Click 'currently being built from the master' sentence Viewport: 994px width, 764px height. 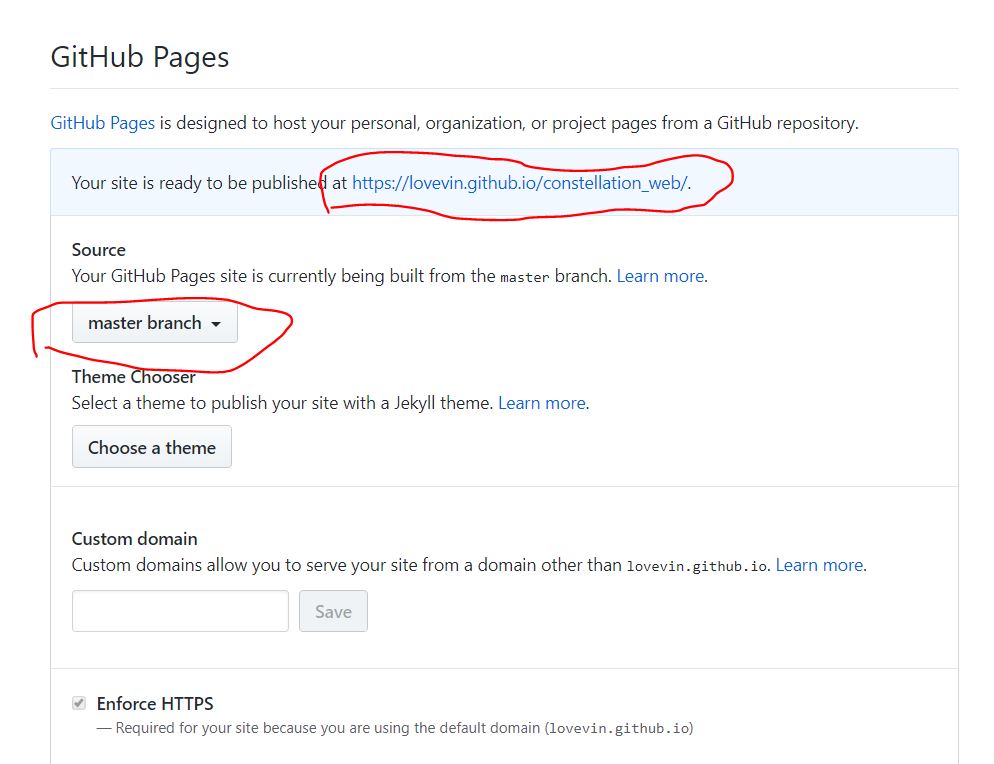[x=342, y=276]
